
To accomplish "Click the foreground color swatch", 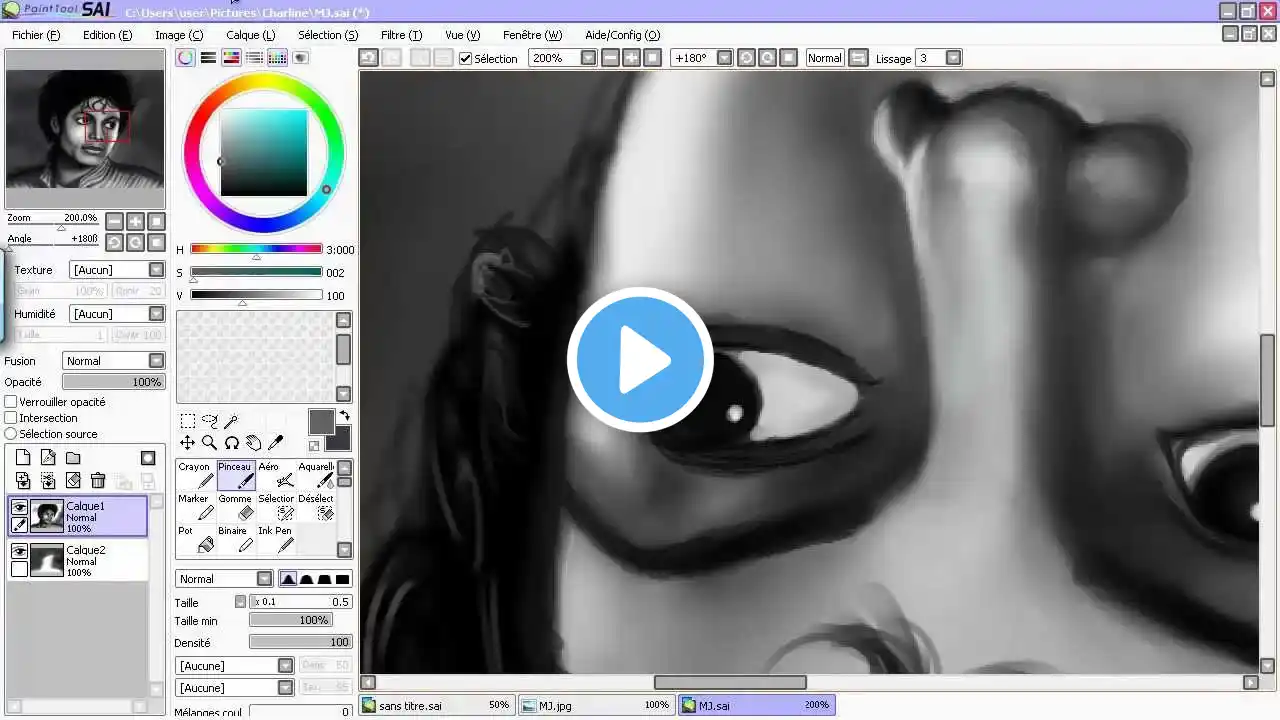I will (321, 421).
